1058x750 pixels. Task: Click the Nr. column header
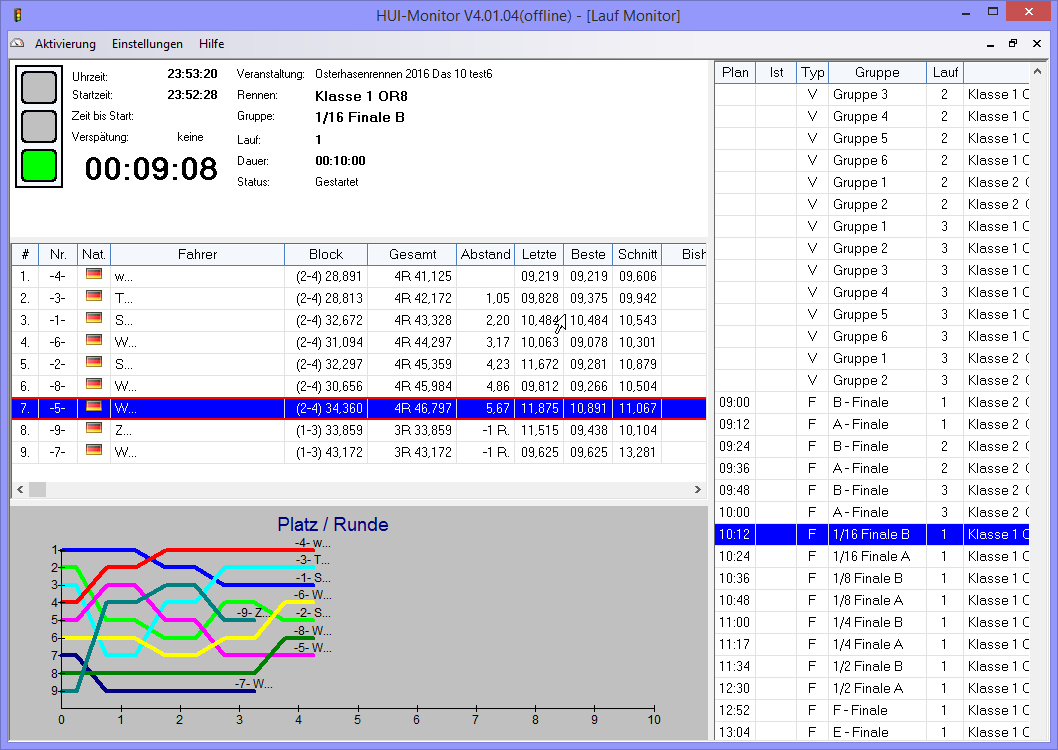(58, 254)
